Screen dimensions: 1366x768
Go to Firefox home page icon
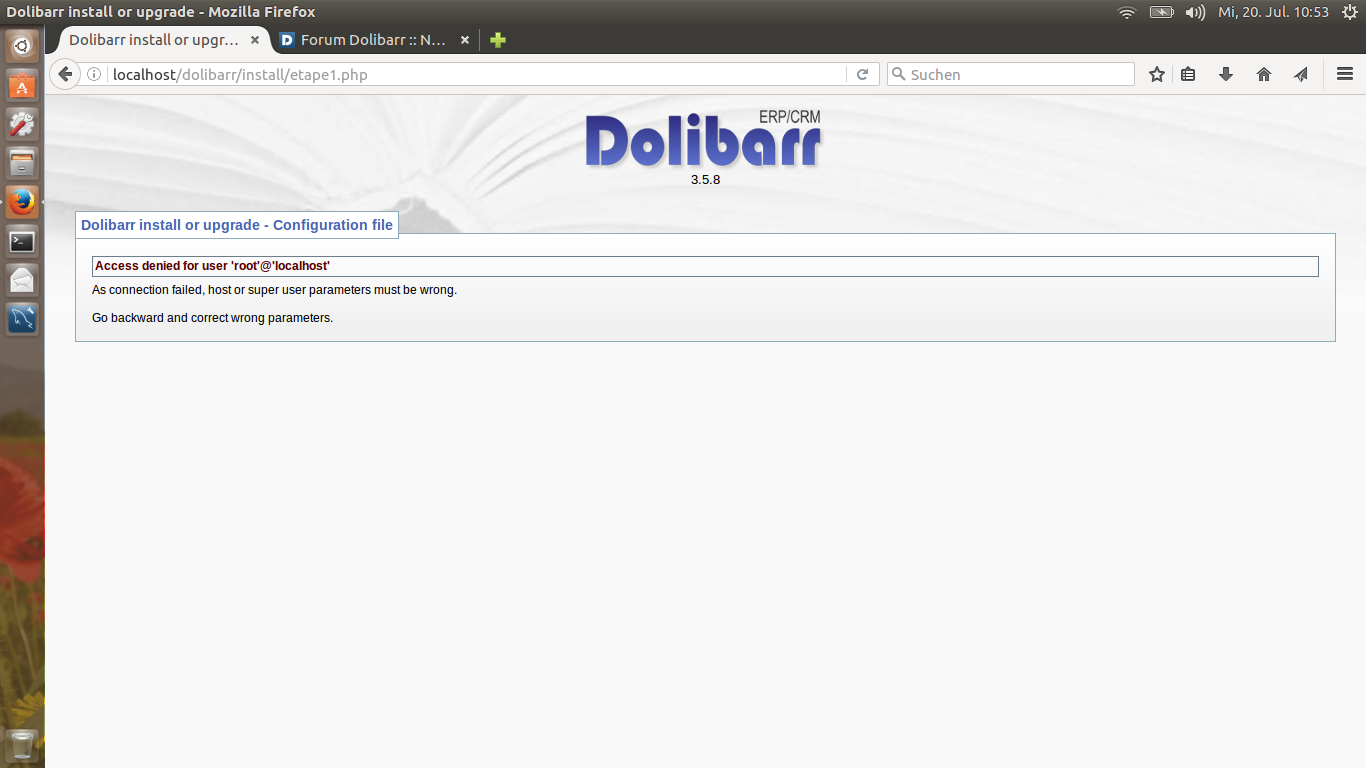pyautogui.click(x=1264, y=74)
